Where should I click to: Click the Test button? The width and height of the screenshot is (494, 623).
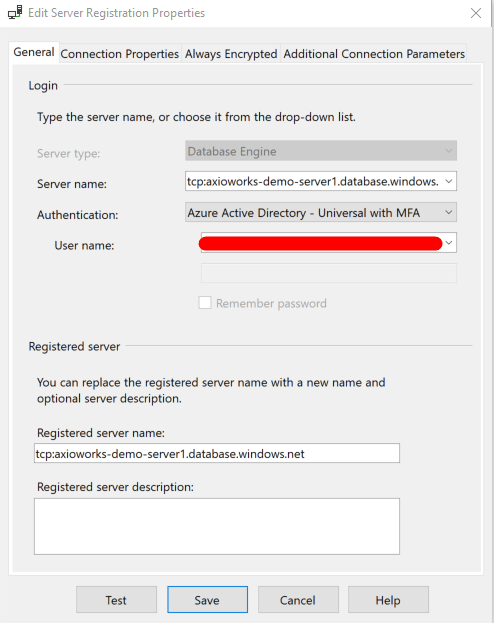click(x=116, y=600)
